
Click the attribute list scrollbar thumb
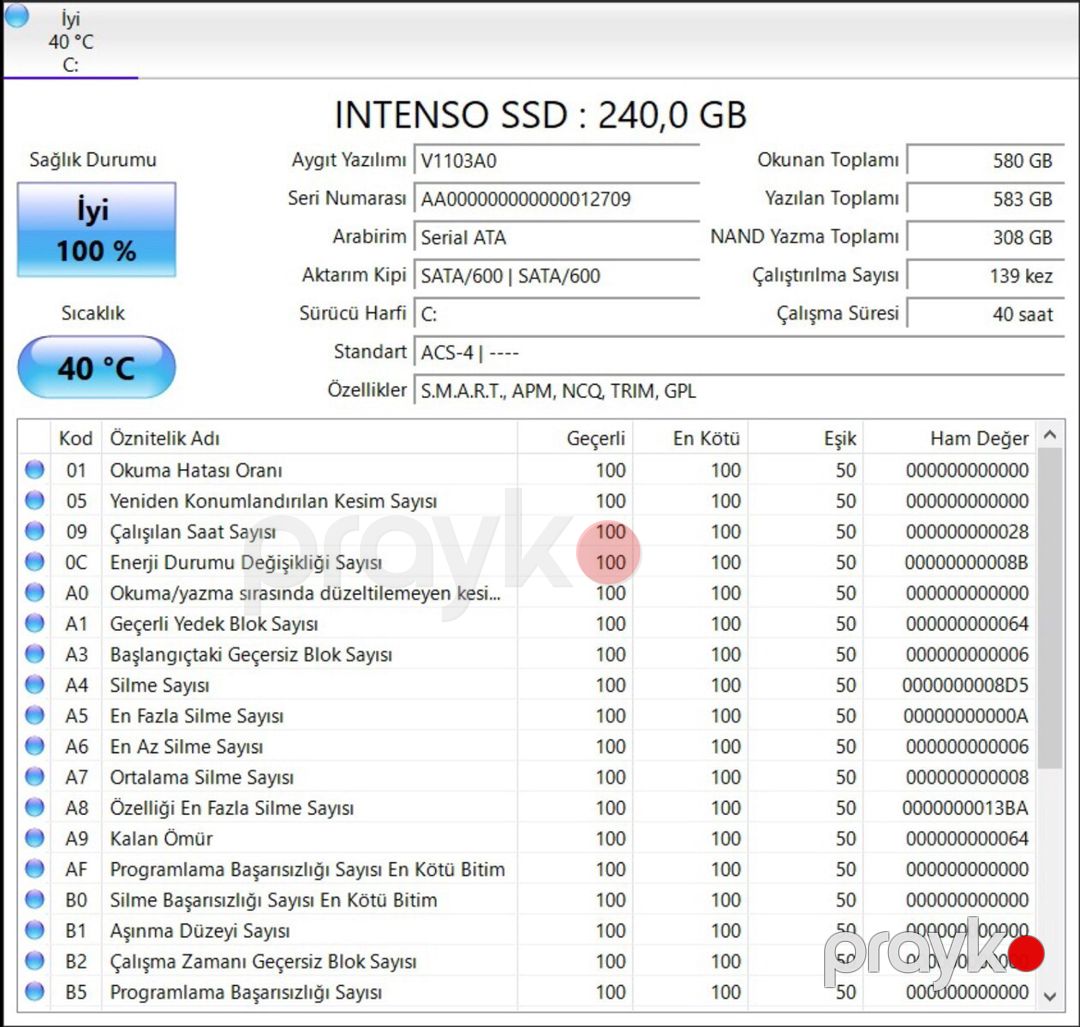[1050, 608]
